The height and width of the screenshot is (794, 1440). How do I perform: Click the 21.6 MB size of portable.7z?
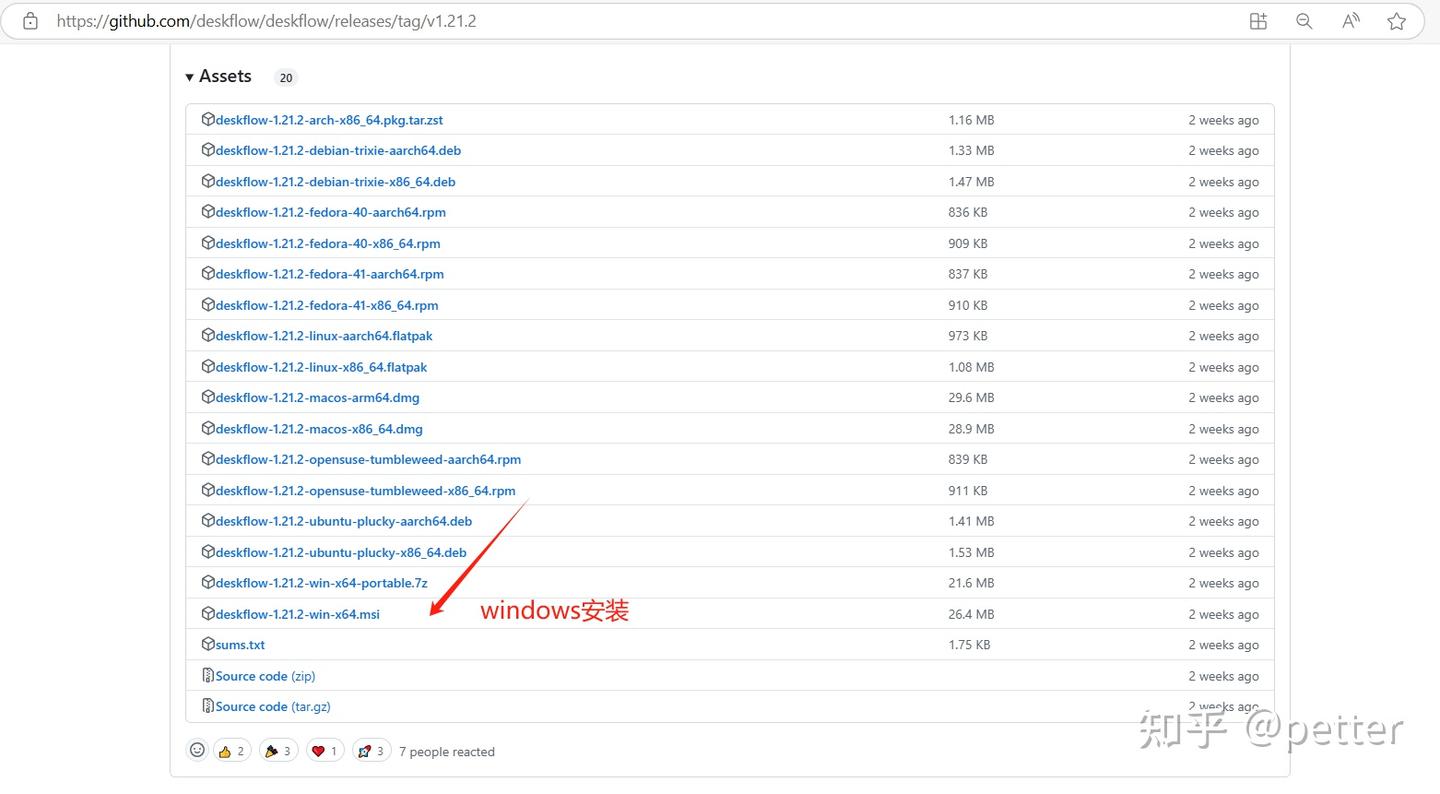pyautogui.click(x=971, y=583)
